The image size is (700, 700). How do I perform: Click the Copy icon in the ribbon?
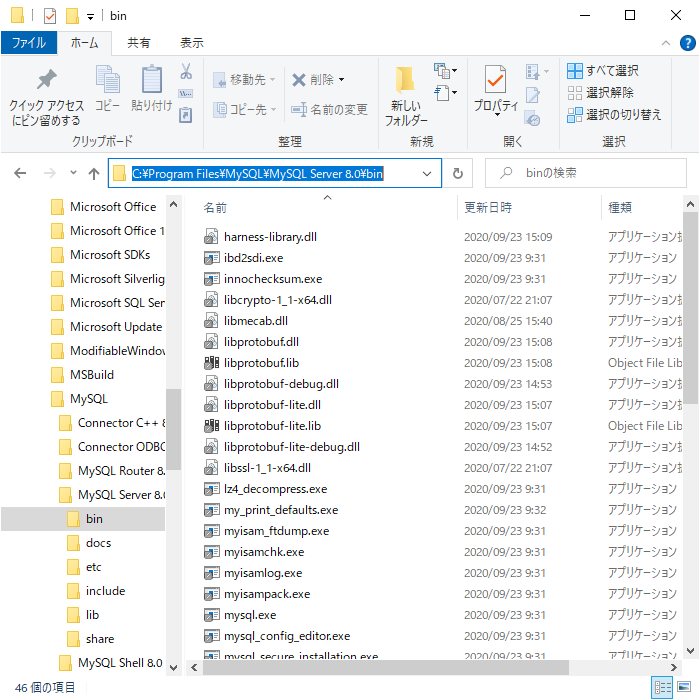coord(107,82)
